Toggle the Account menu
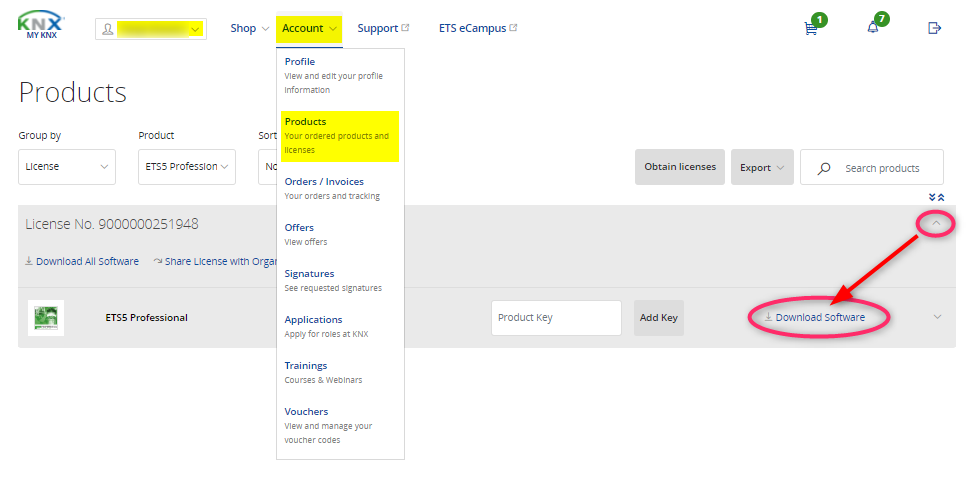Screen dimensions: 975x479 pyautogui.click(x=309, y=29)
